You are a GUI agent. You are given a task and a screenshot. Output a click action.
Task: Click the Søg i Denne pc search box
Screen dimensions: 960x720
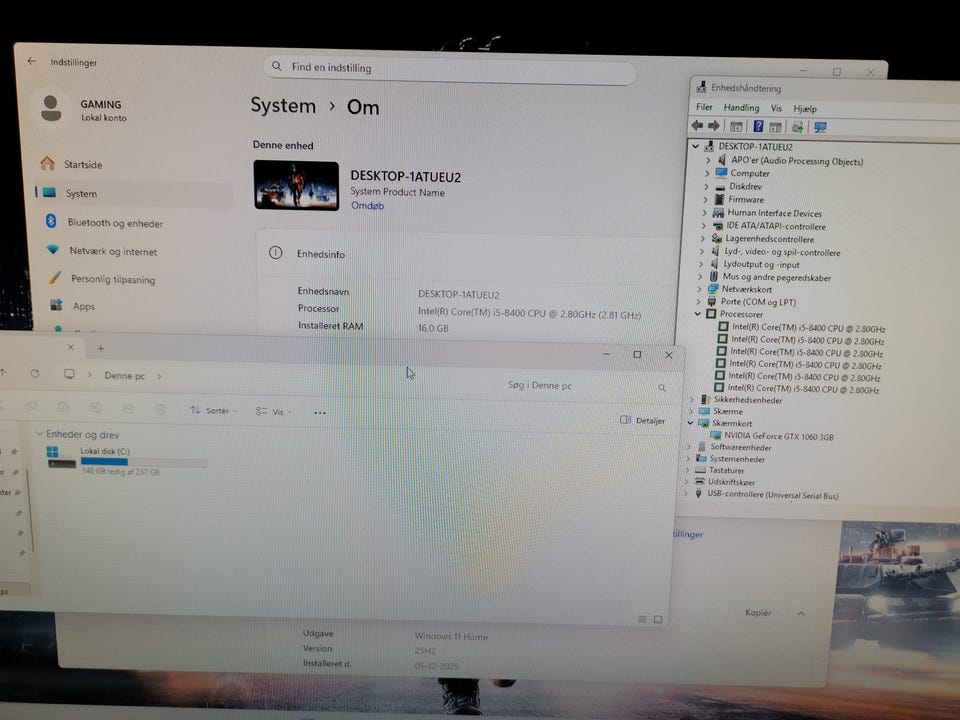(x=586, y=386)
